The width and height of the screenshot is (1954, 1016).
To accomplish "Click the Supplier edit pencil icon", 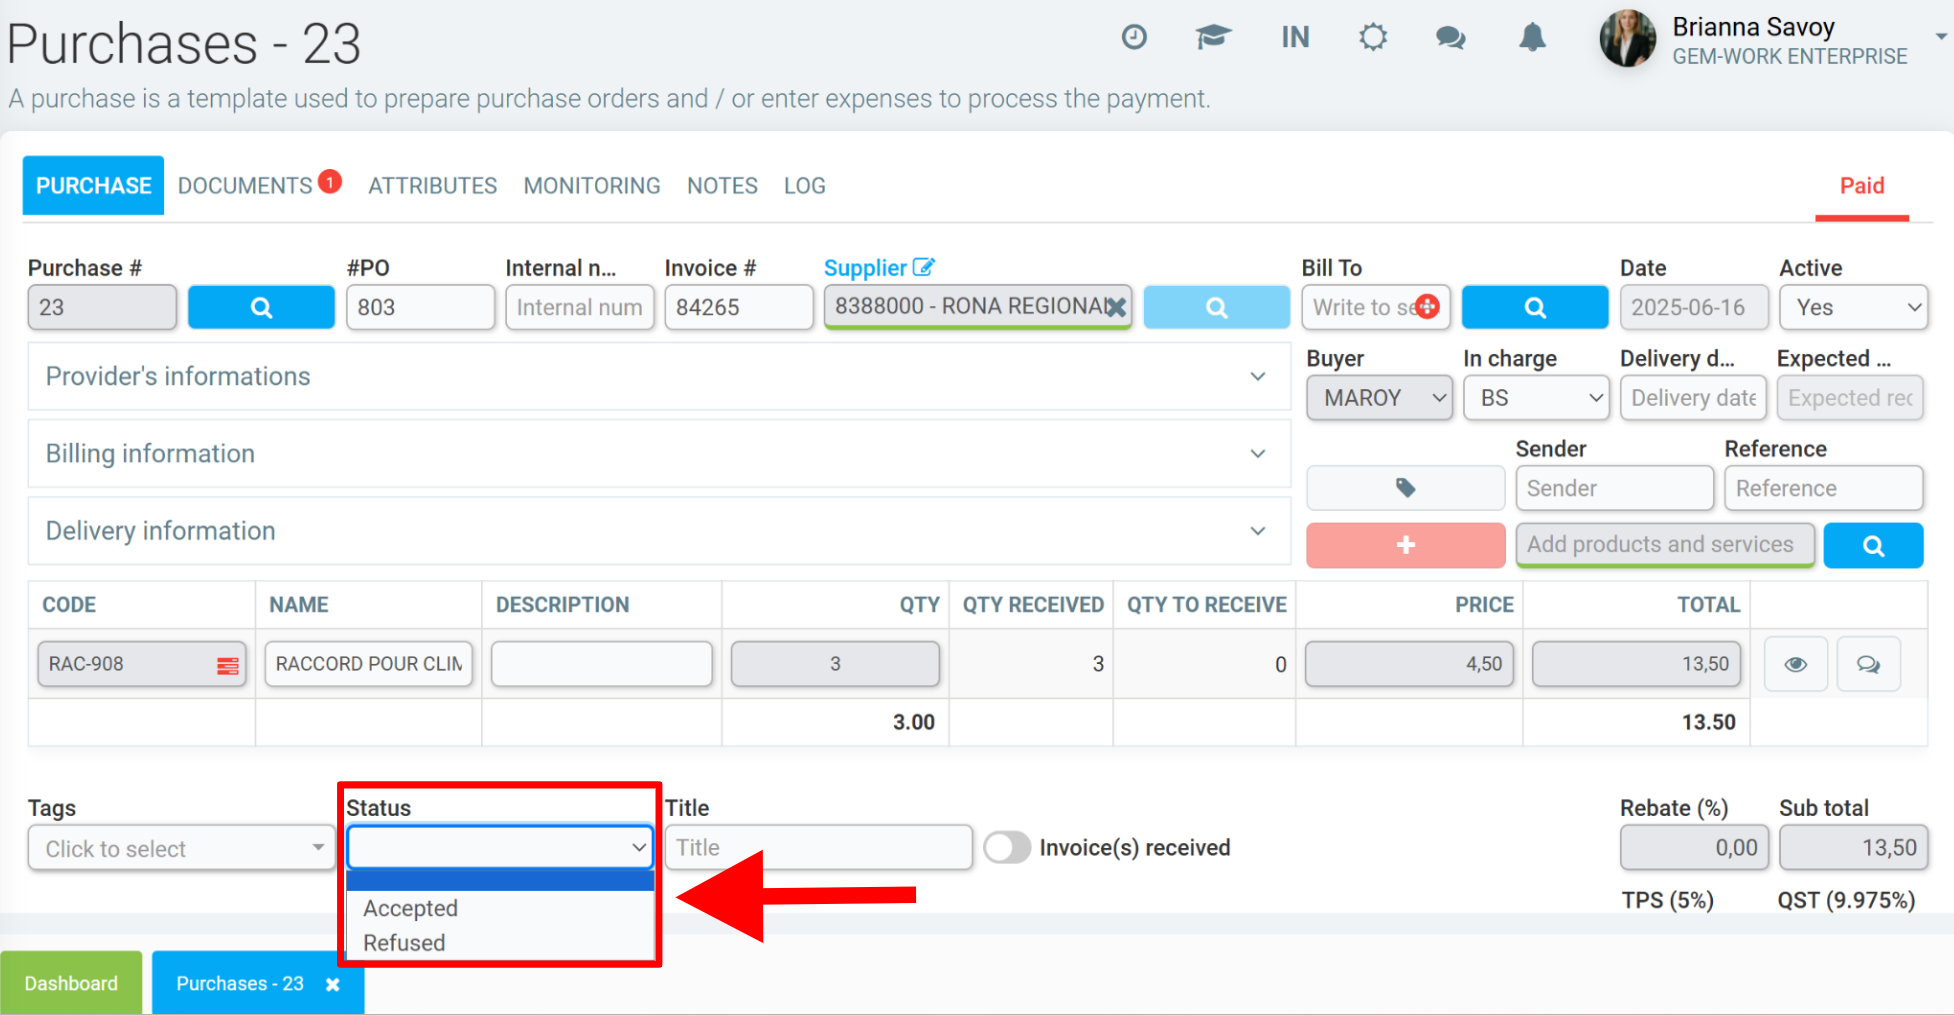I will pos(924,267).
